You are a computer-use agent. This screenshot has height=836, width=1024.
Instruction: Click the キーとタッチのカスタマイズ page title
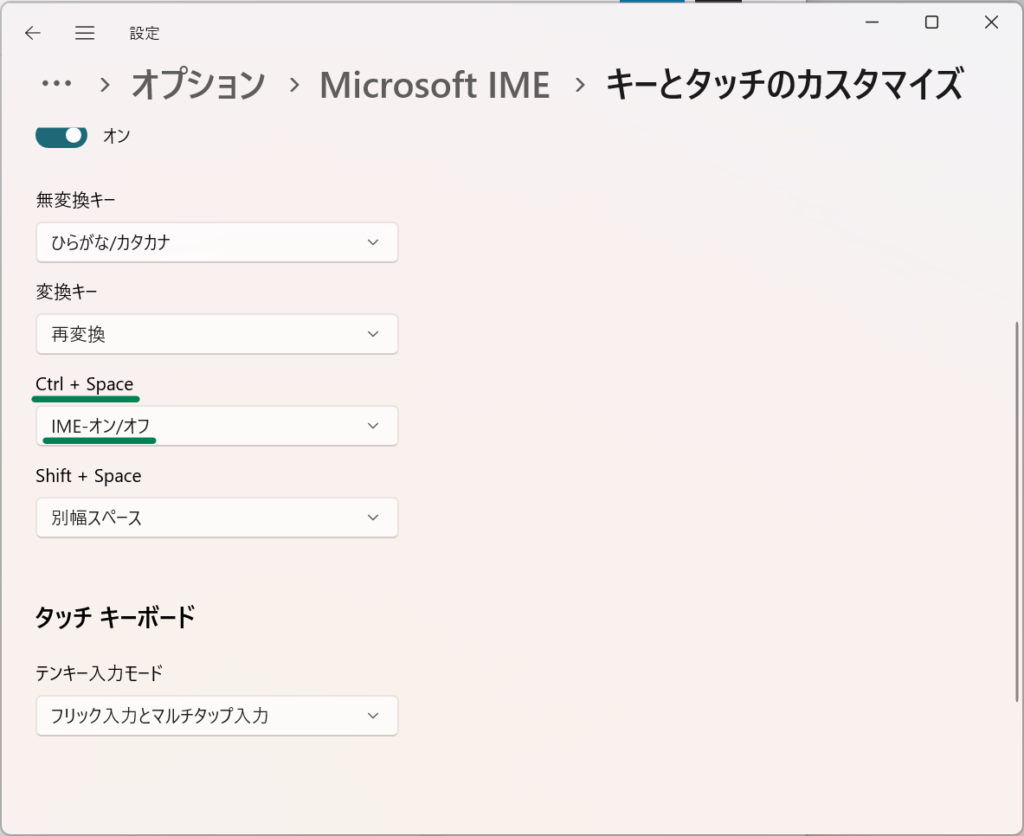[784, 85]
